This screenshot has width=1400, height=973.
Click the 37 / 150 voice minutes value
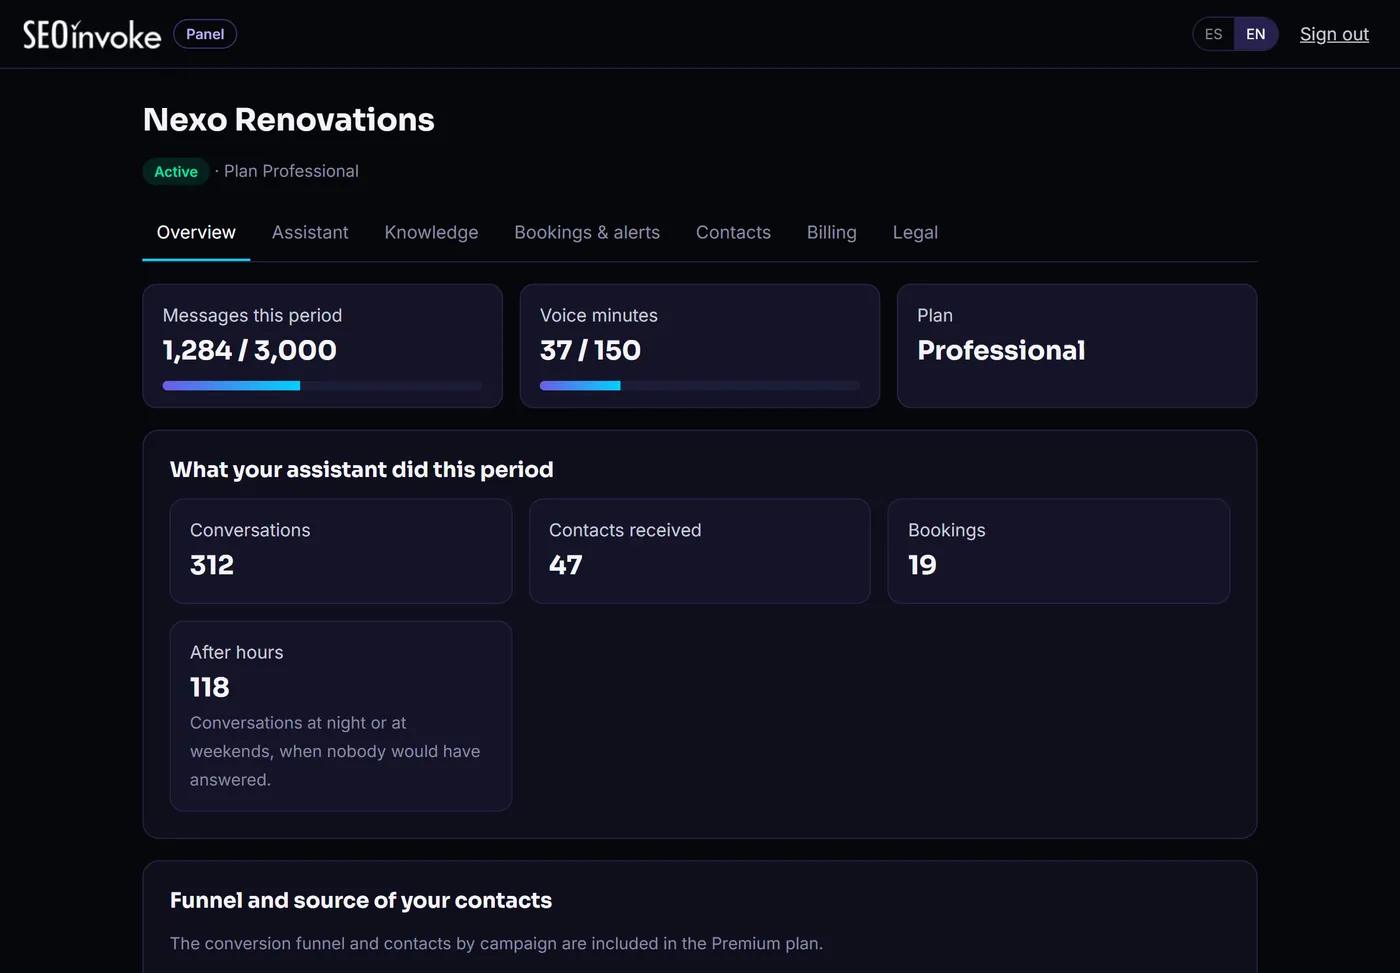click(590, 350)
